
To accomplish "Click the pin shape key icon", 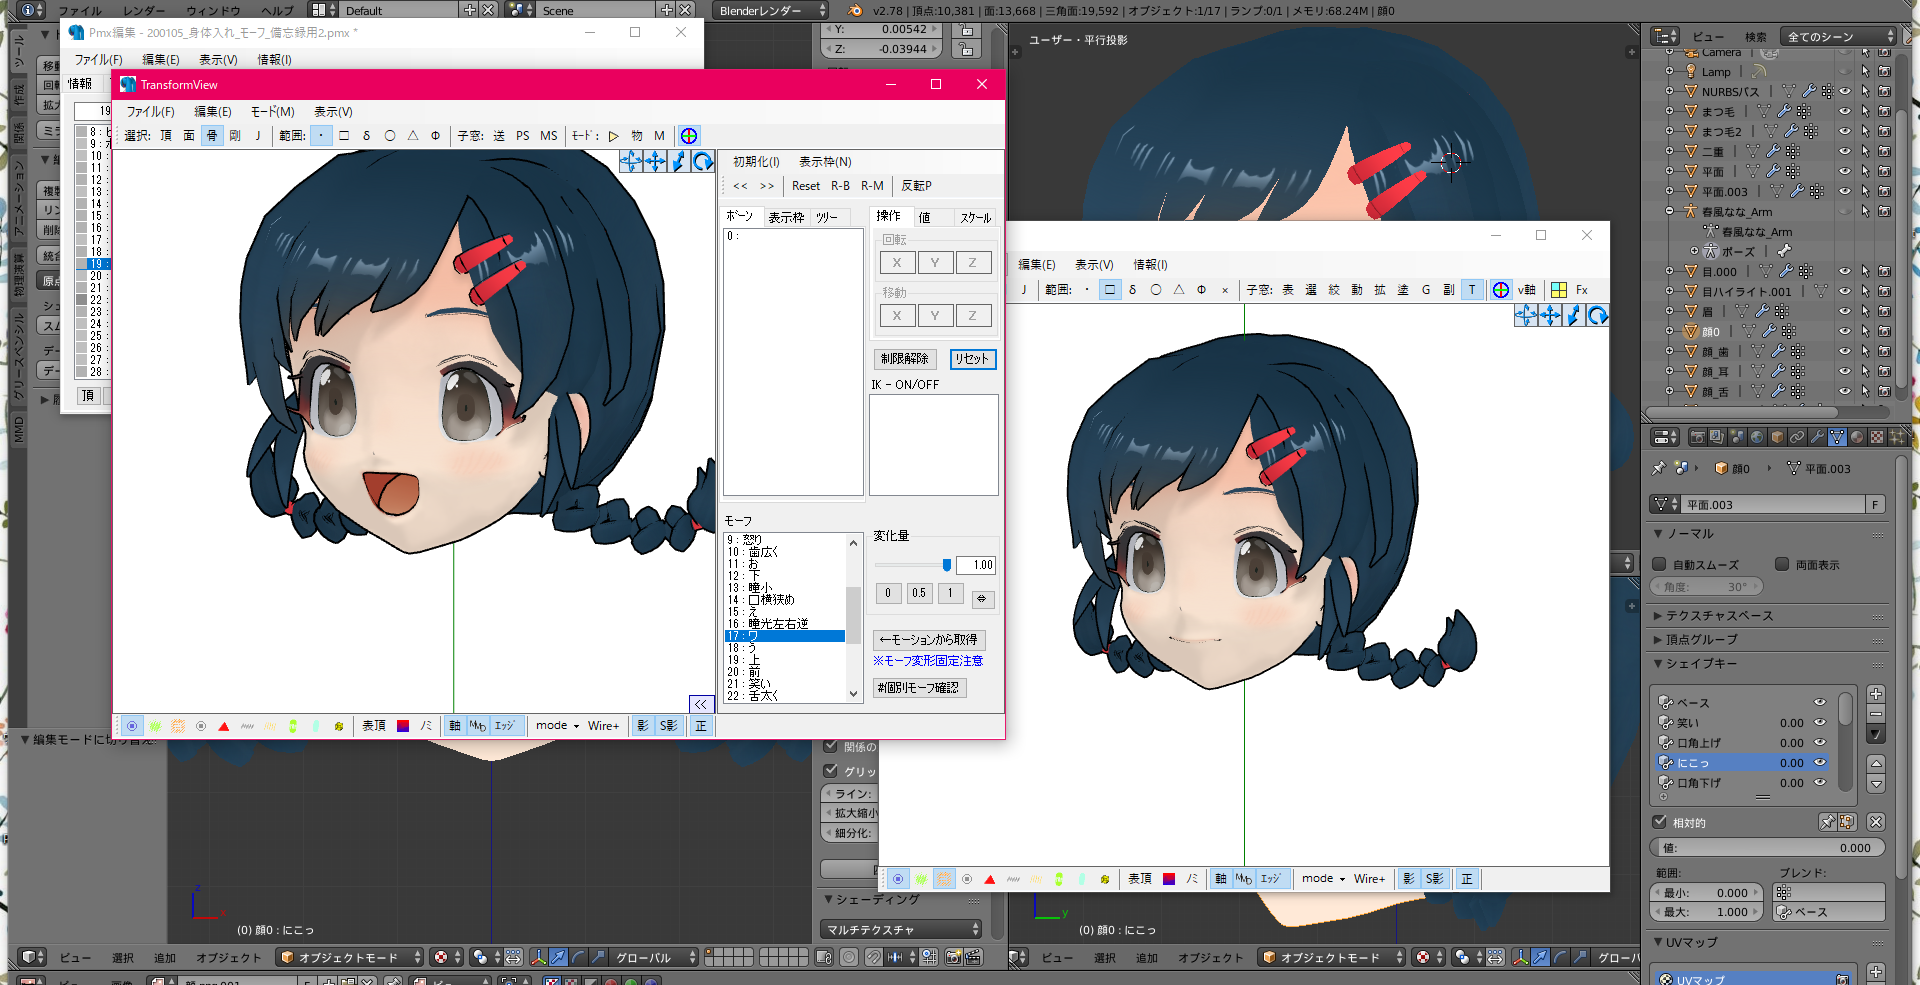I will [x=1828, y=822].
